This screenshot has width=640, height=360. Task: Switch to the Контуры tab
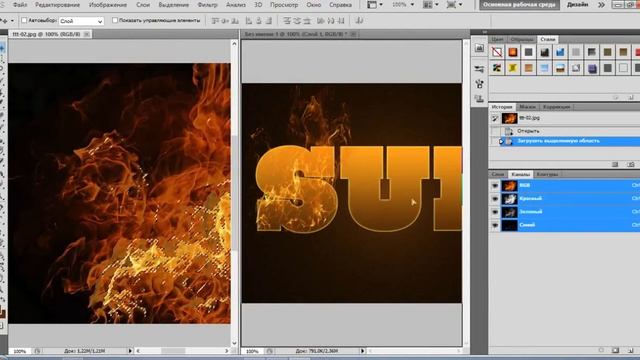click(x=547, y=174)
